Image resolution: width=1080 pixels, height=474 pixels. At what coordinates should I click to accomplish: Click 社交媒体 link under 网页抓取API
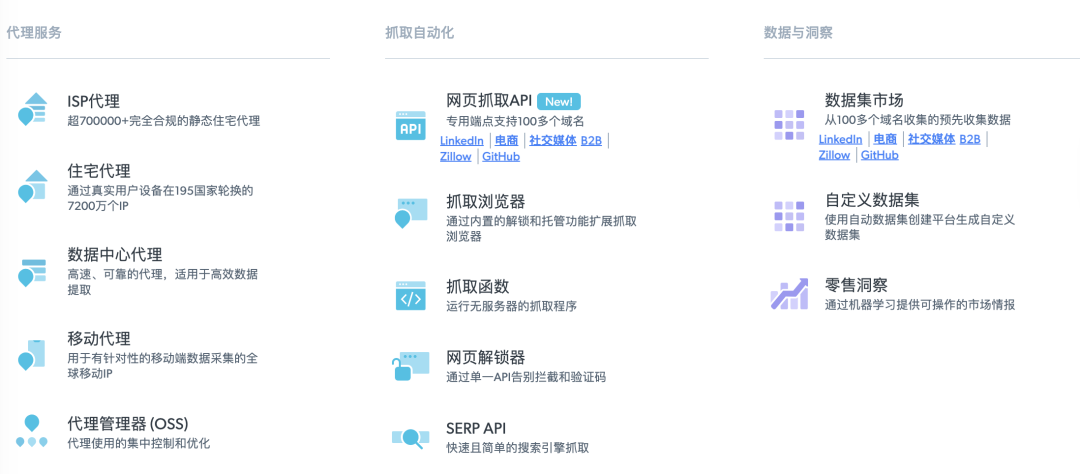(x=553, y=140)
